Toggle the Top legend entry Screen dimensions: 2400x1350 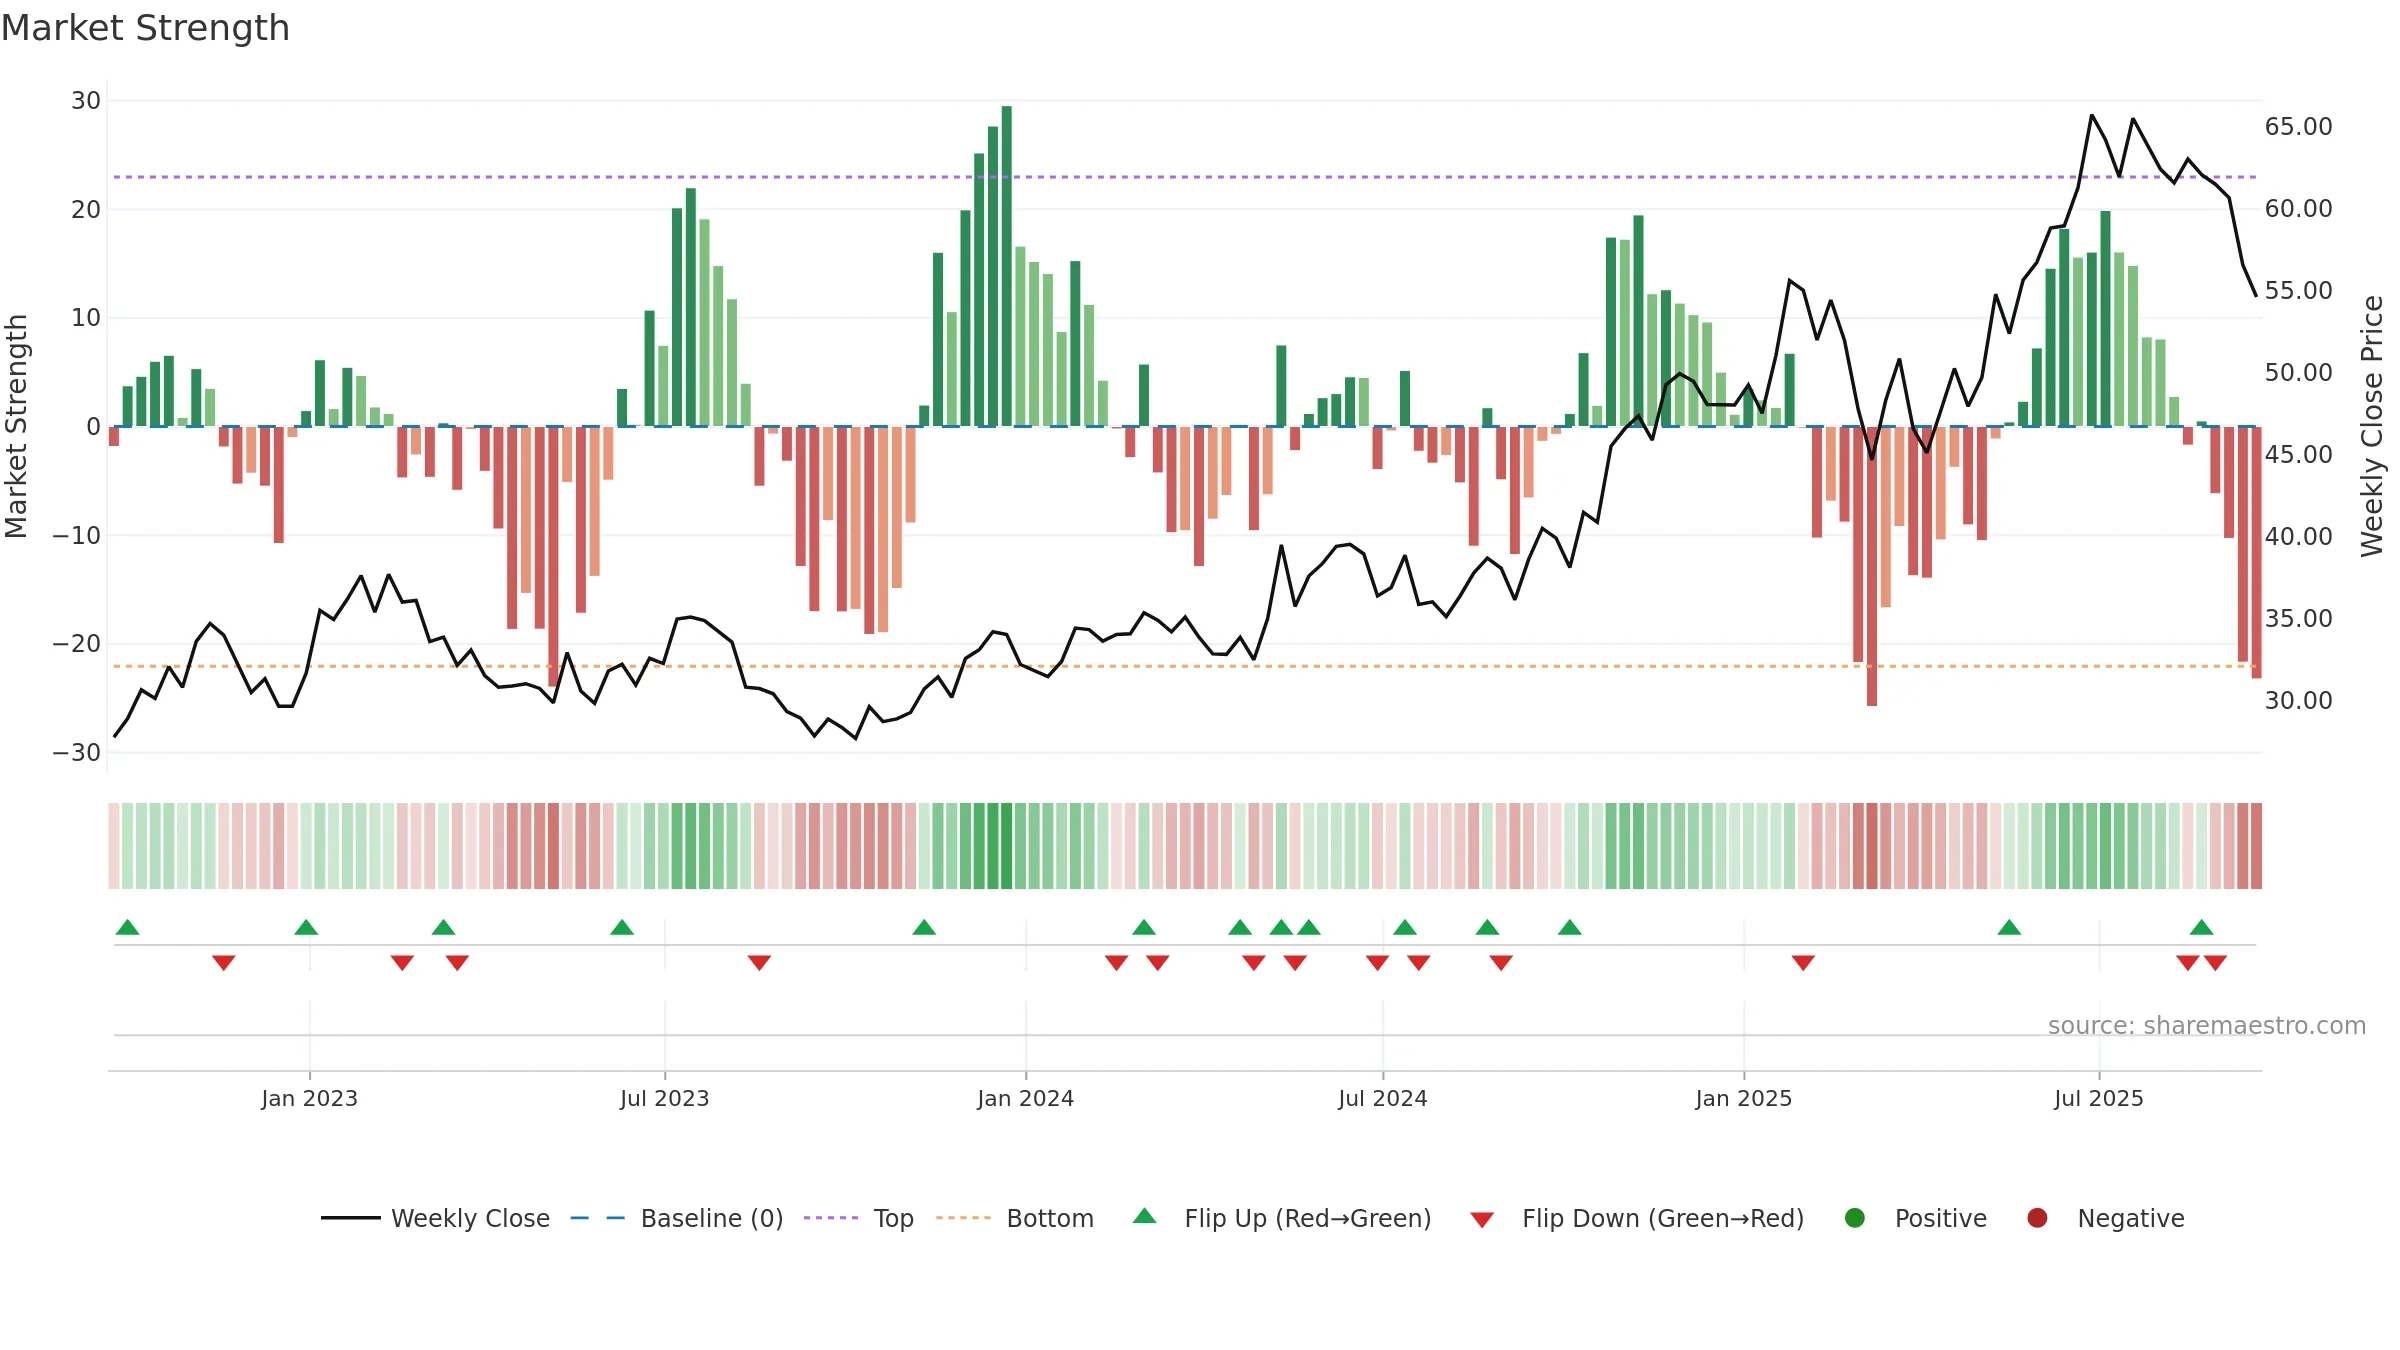click(859, 1218)
